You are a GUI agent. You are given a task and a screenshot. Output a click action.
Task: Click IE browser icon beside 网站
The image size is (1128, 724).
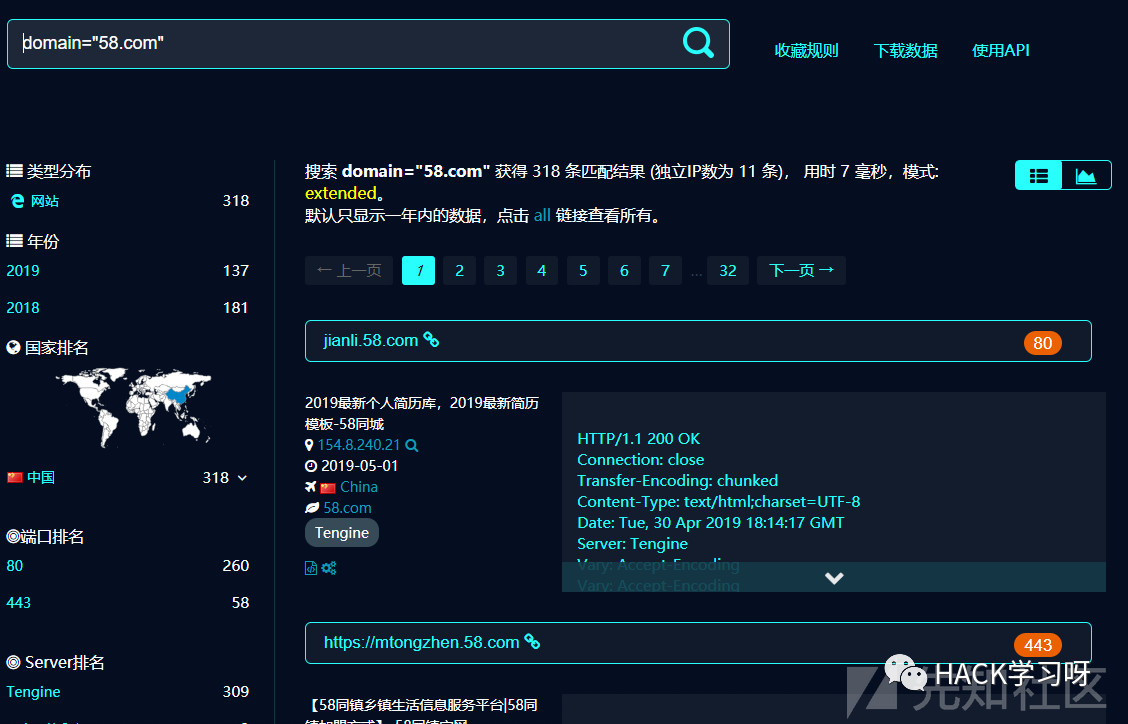[17, 201]
